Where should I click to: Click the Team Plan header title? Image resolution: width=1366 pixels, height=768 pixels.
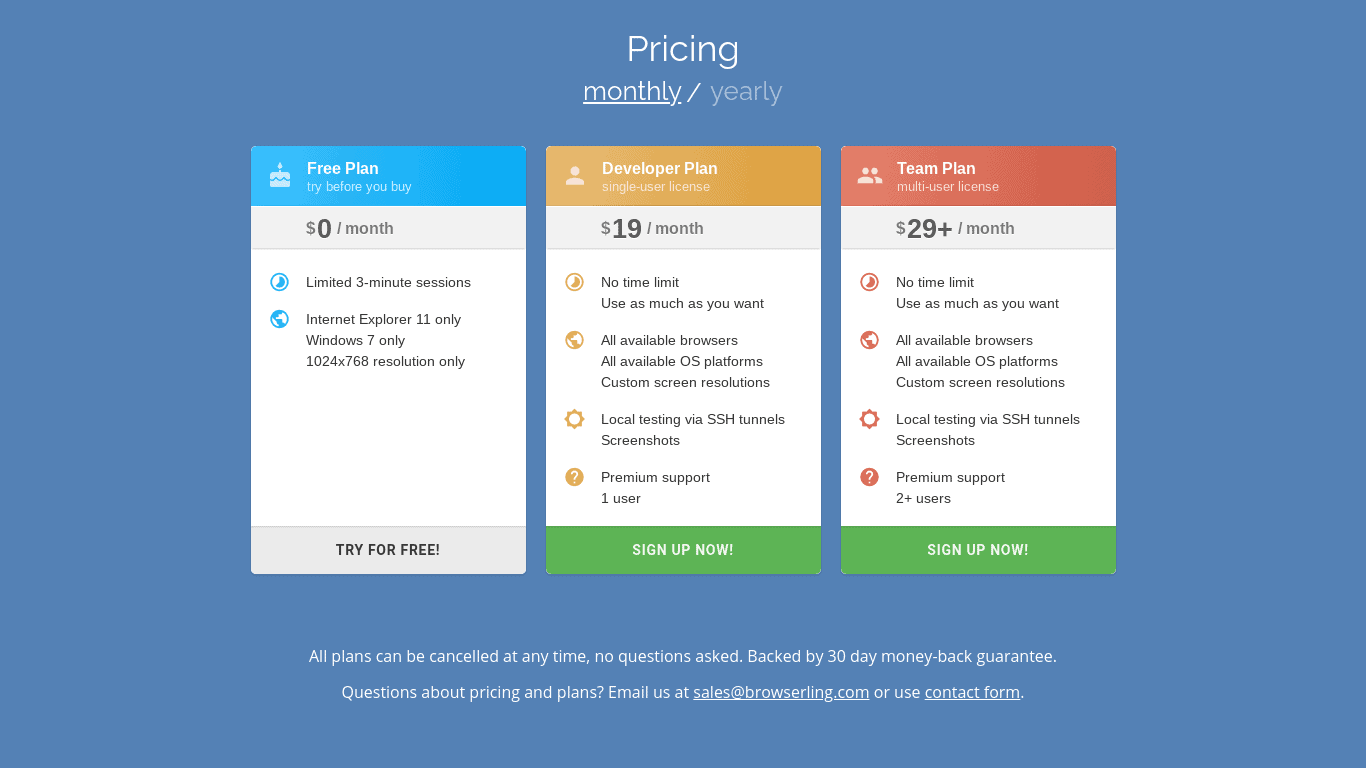click(936, 168)
